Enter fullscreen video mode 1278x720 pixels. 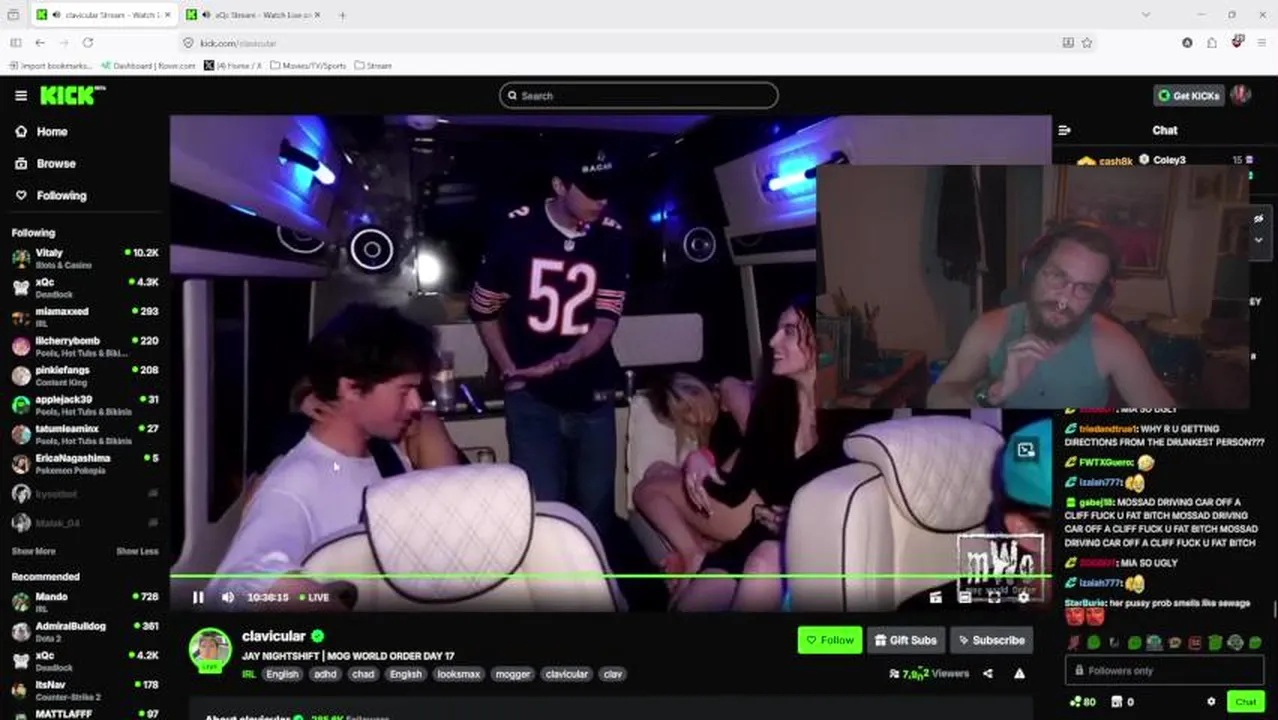pos(994,597)
